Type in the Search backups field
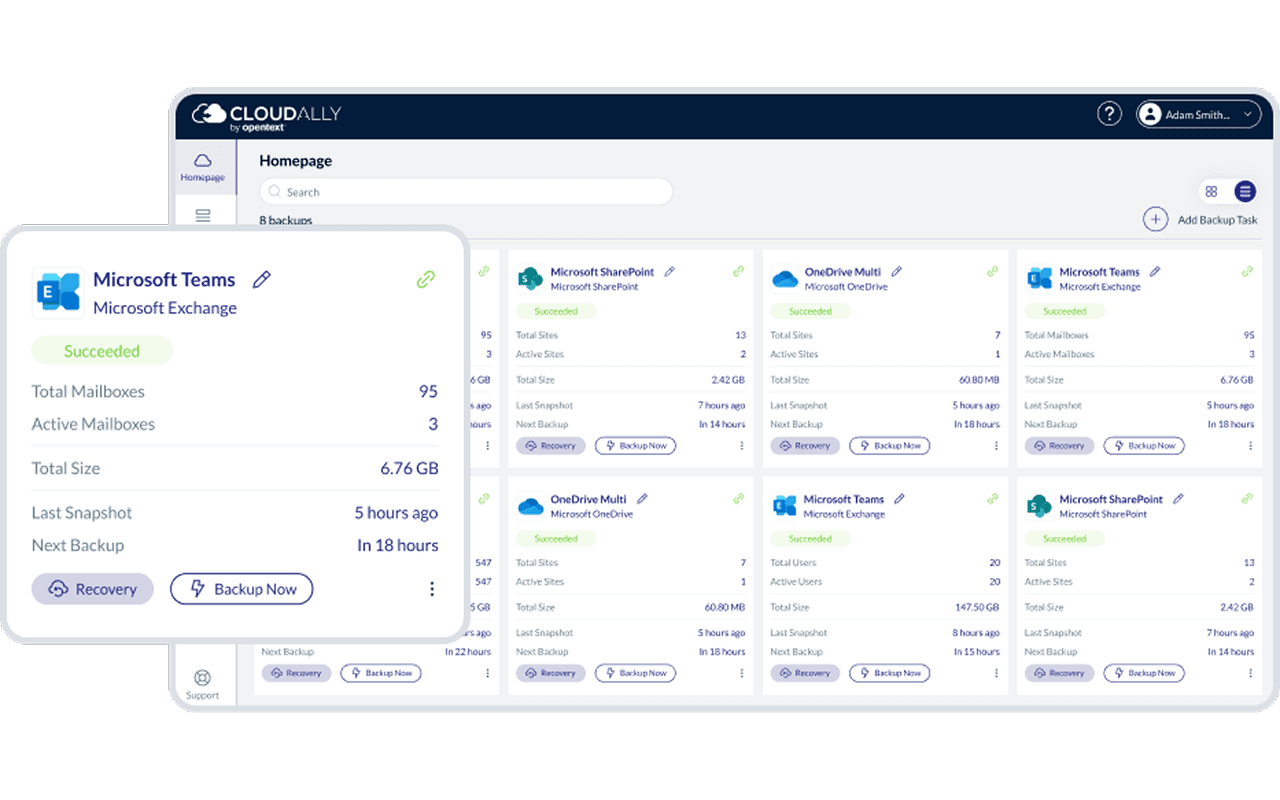Viewport: 1280px width, 800px height. (466, 192)
